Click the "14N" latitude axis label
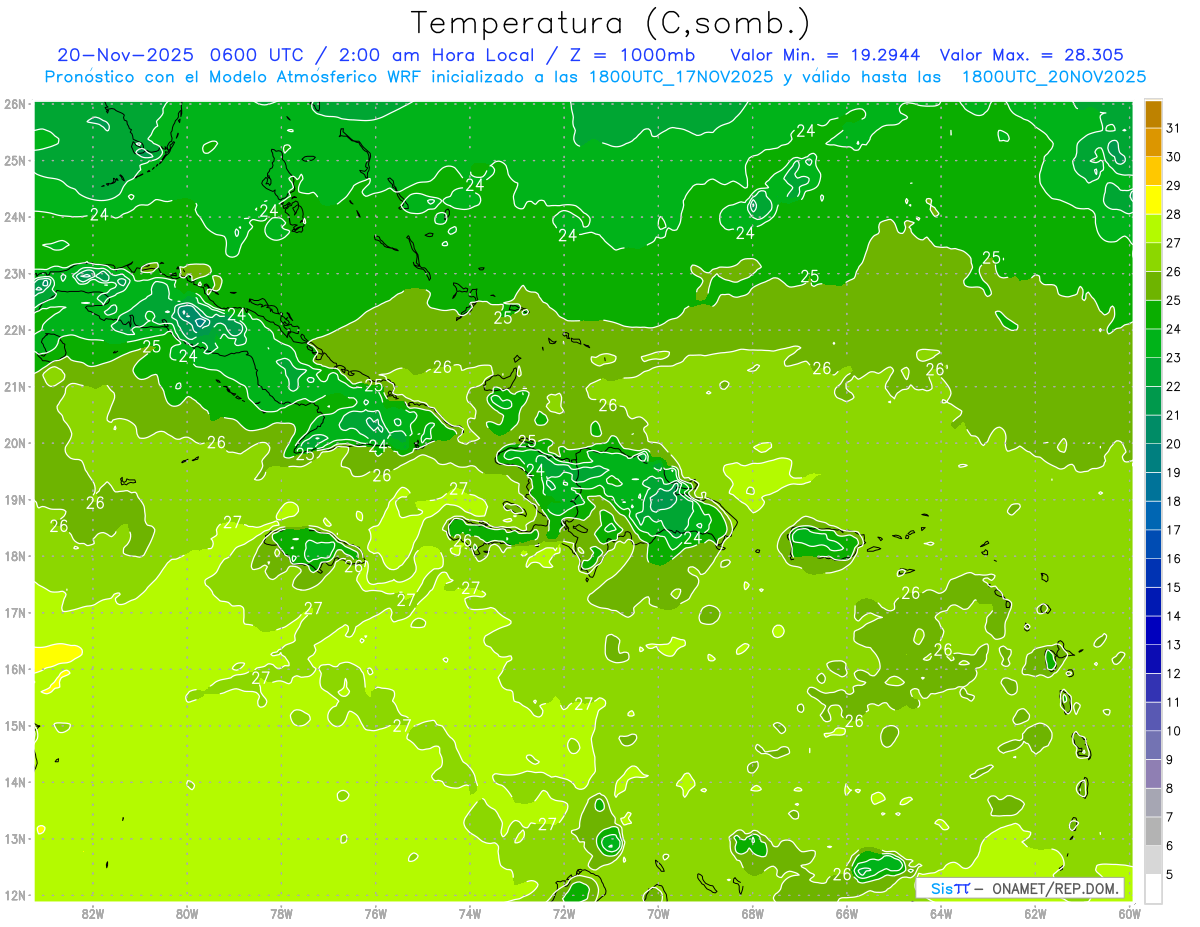1200x927 pixels. (x=15, y=782)
